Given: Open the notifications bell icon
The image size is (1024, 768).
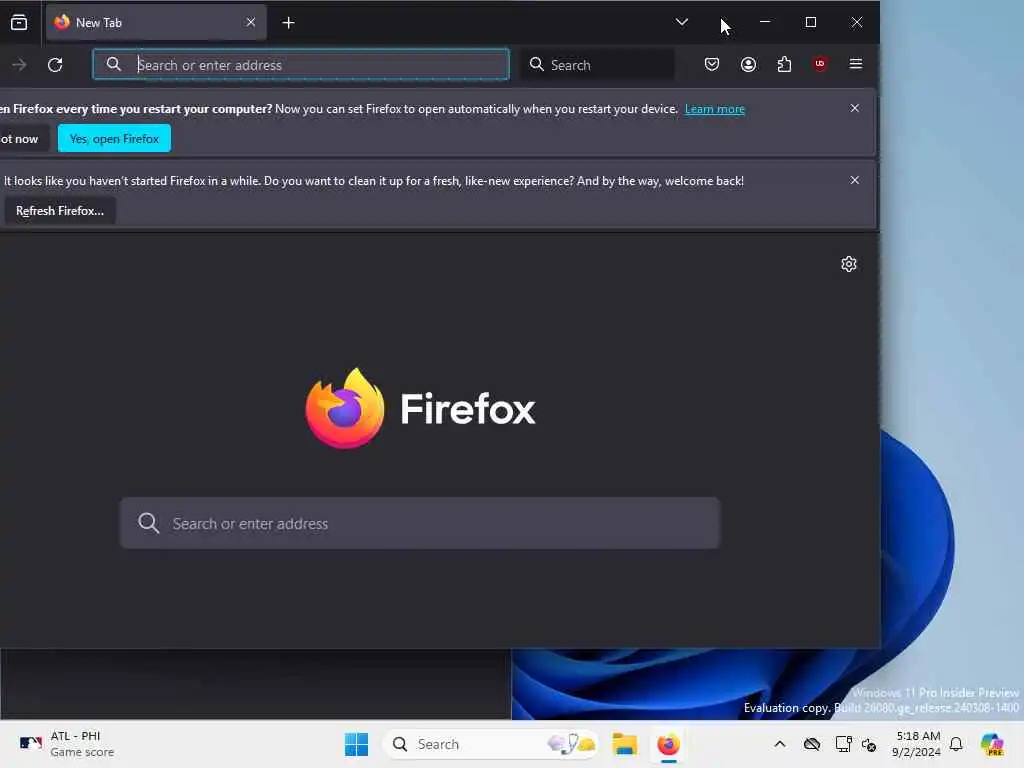Looking at the screenshot, I should (x=956, y=744).
